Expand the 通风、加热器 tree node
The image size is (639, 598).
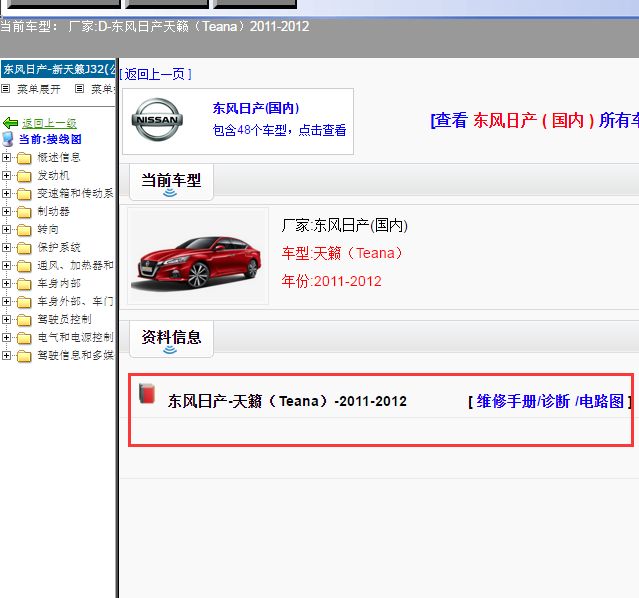click(6, 265)
